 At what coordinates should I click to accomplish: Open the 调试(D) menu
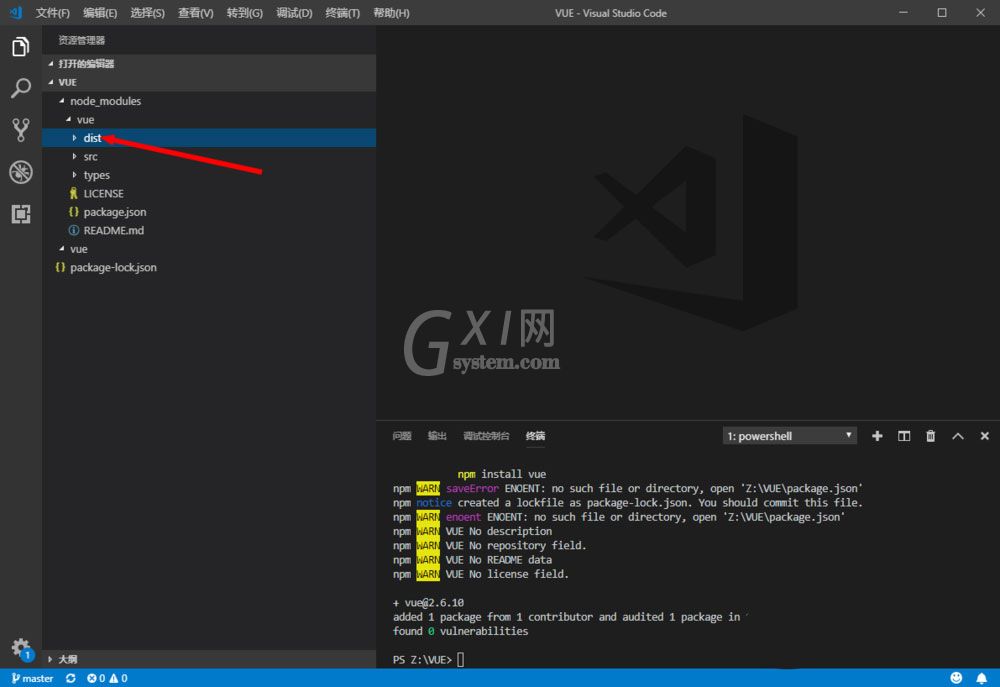tap(294, 13)
